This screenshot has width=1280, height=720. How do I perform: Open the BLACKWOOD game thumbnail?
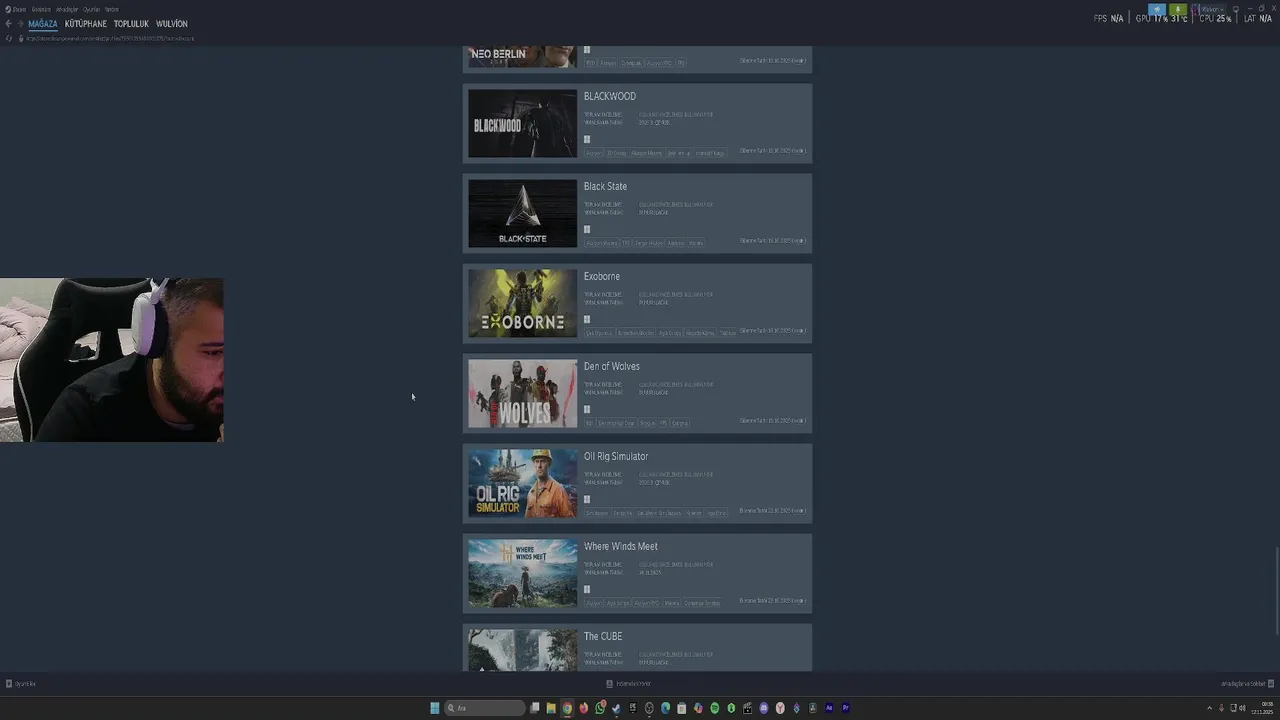[523, 123]
